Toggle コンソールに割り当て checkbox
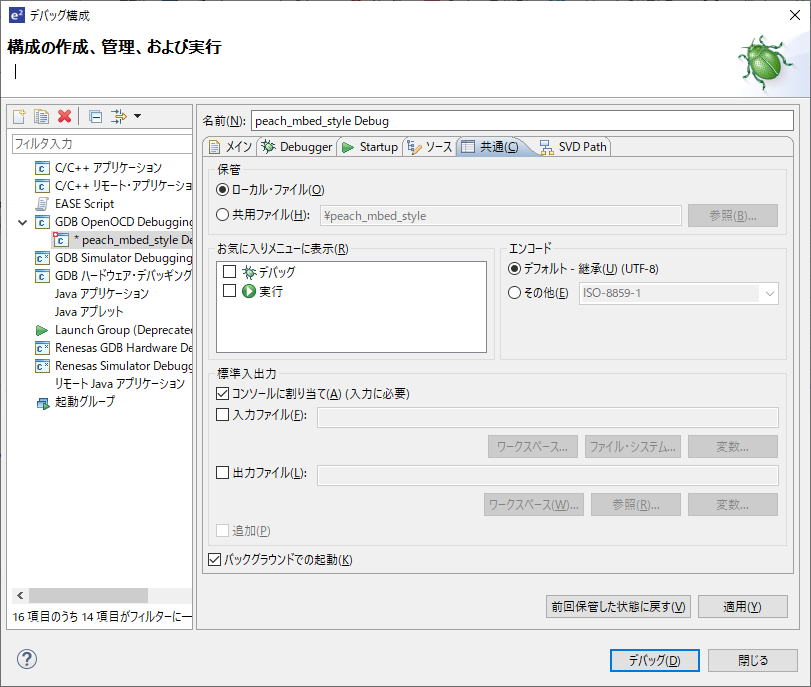Screen dimensions: 811x687 click(222, 394)
